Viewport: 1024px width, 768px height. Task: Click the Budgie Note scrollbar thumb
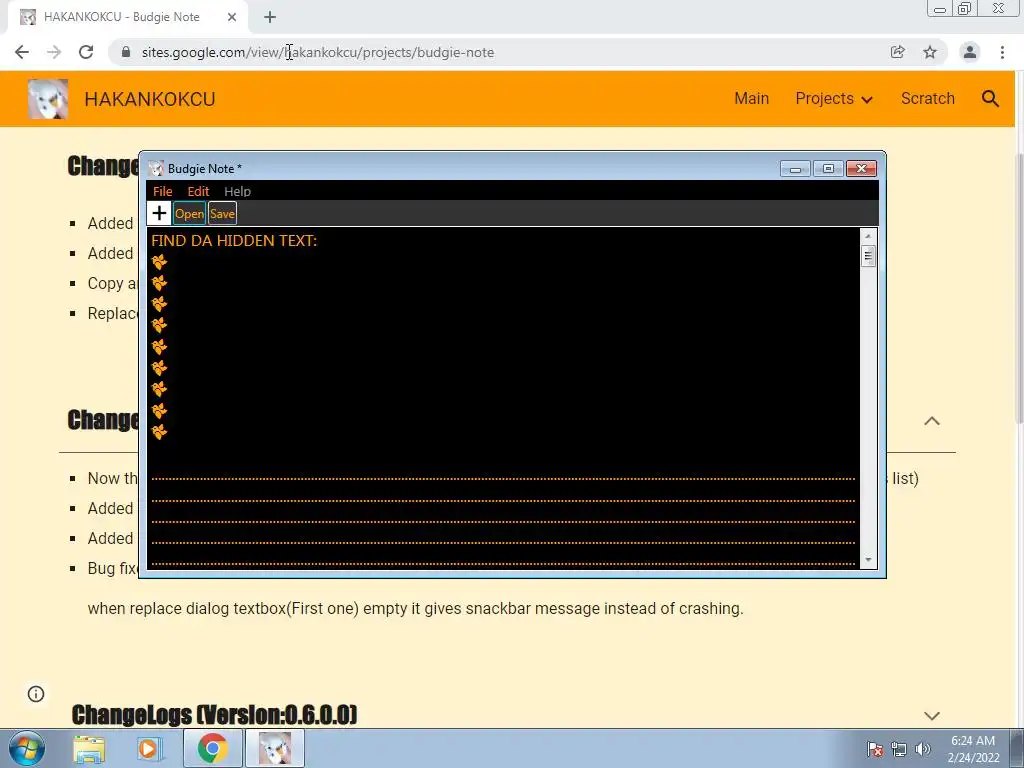tap(868, 256)
